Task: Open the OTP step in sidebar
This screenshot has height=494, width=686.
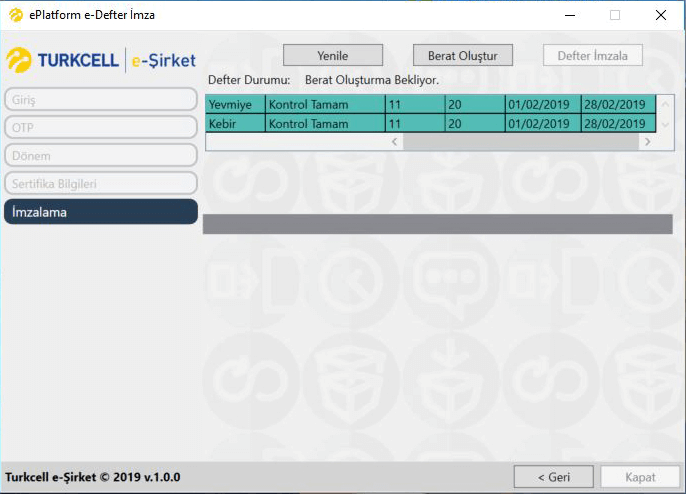Action: [x=101, y=127]
